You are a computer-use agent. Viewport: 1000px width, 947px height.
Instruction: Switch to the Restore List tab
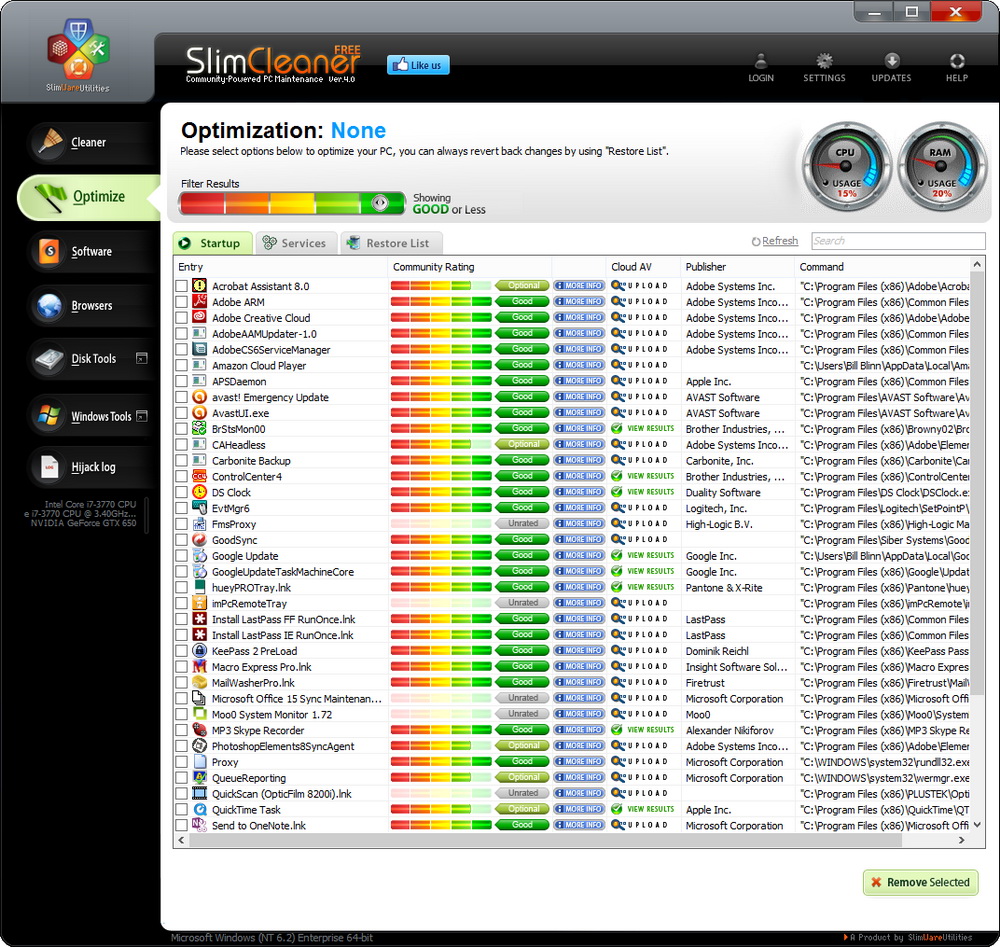pyautogui.click(x=391, y=243)
